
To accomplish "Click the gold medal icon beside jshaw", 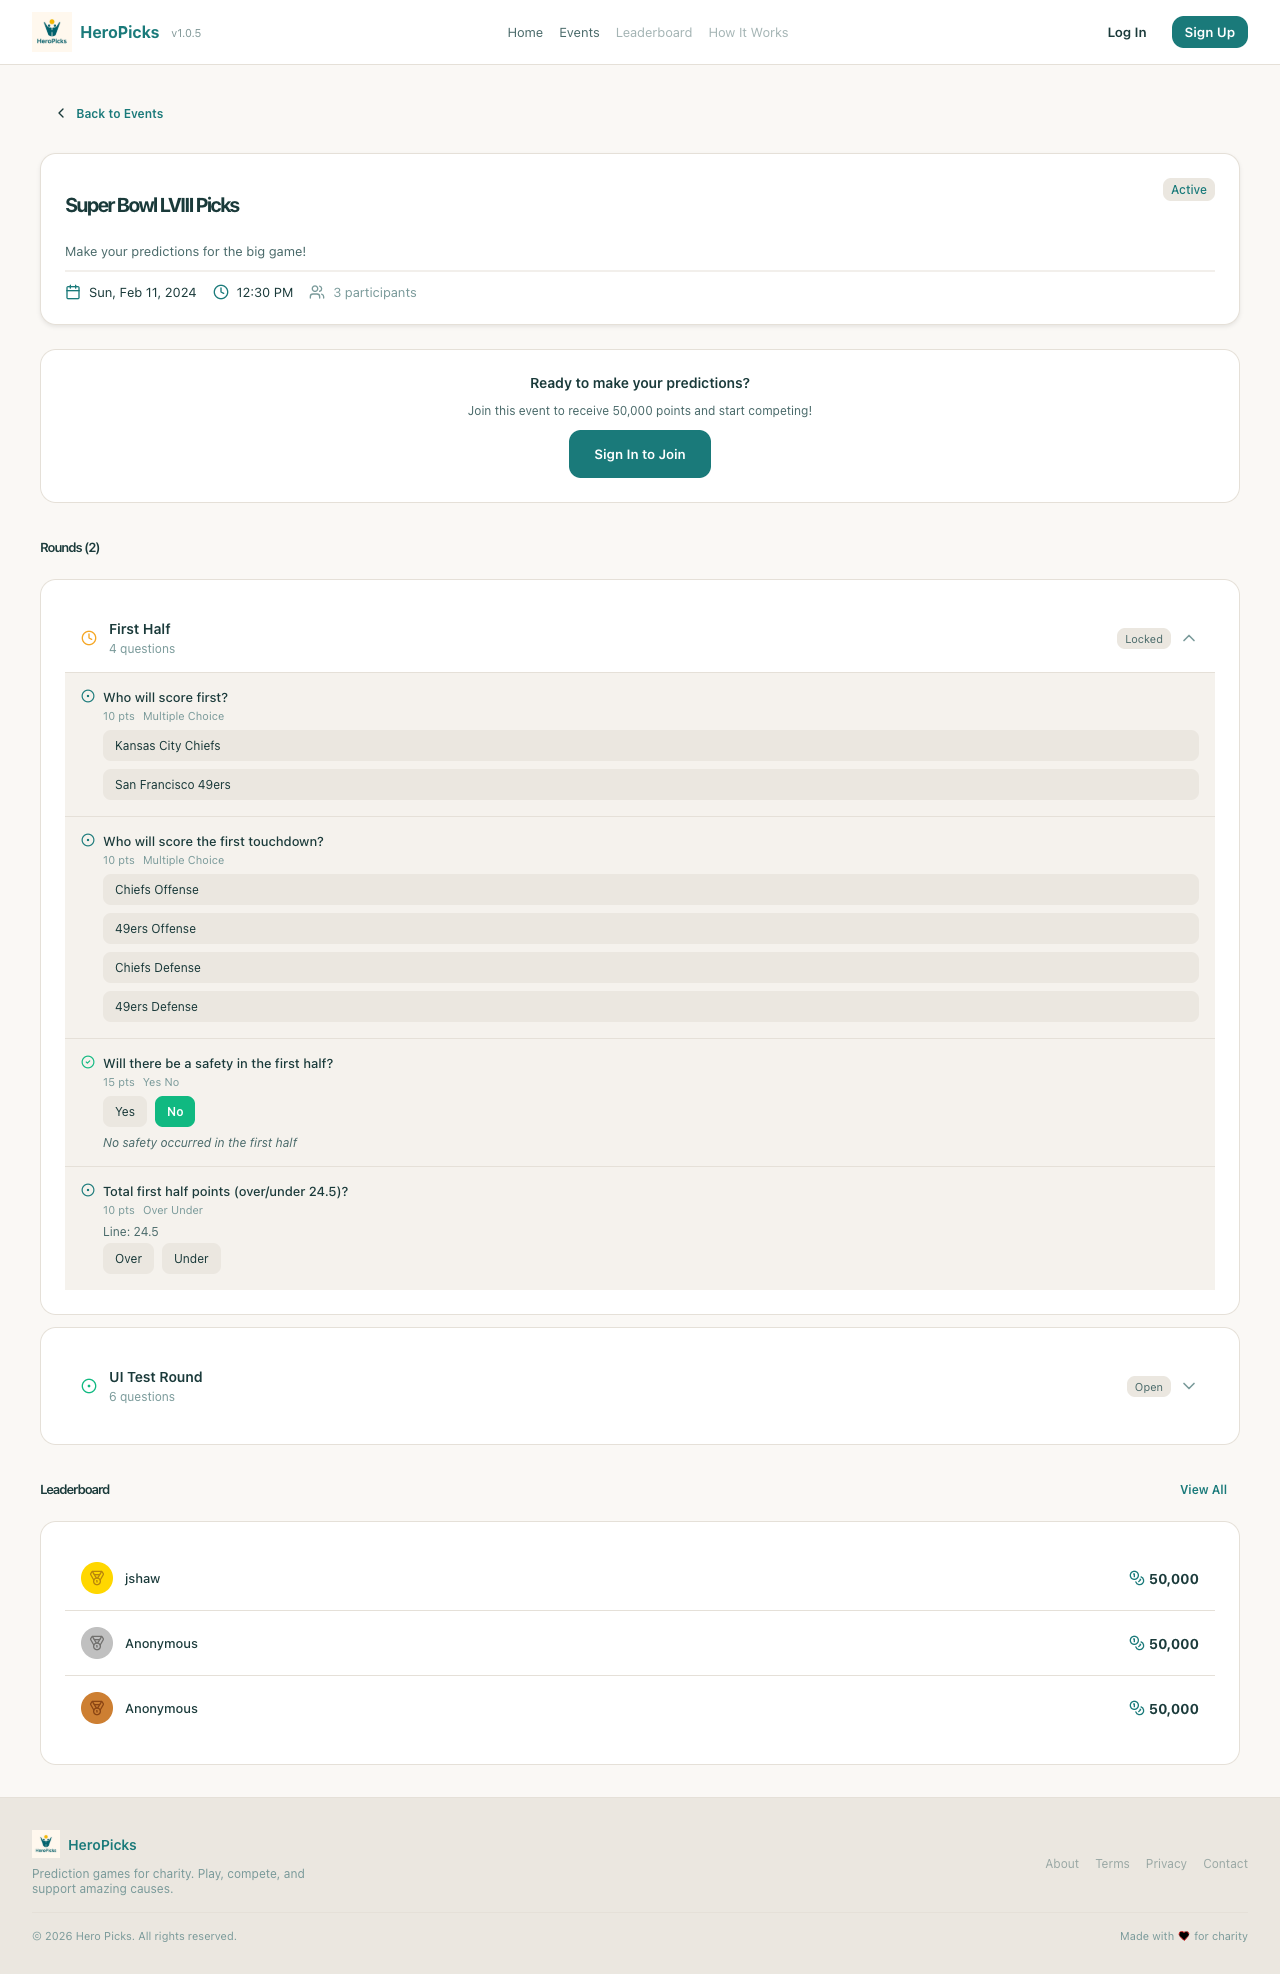I will coord(97,1578).
